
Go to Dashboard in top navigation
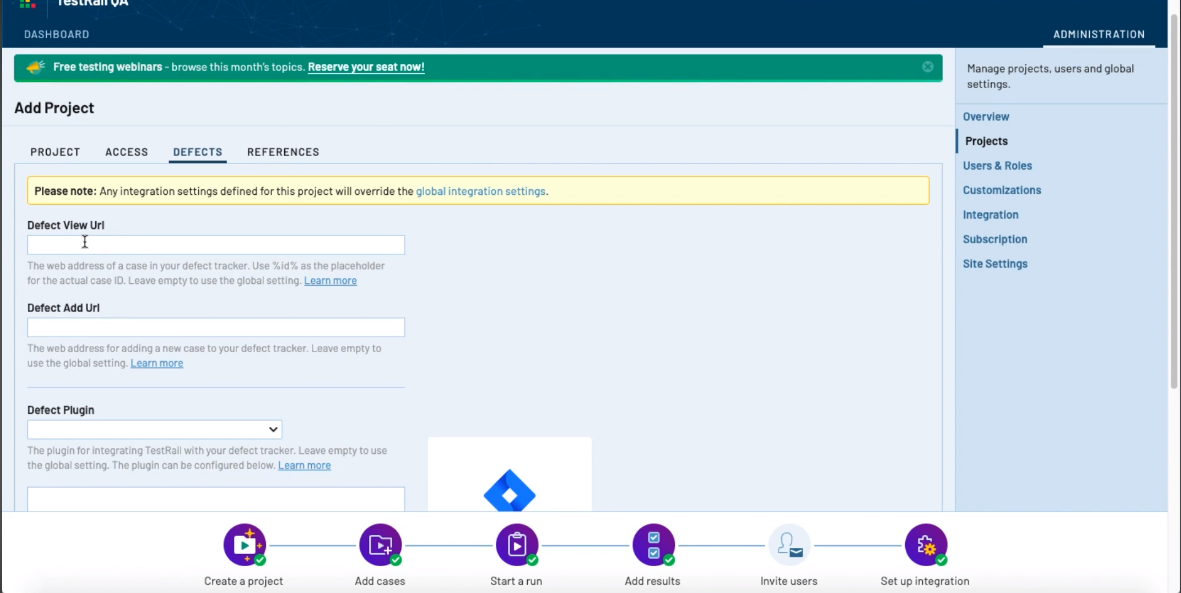point(57,34)
